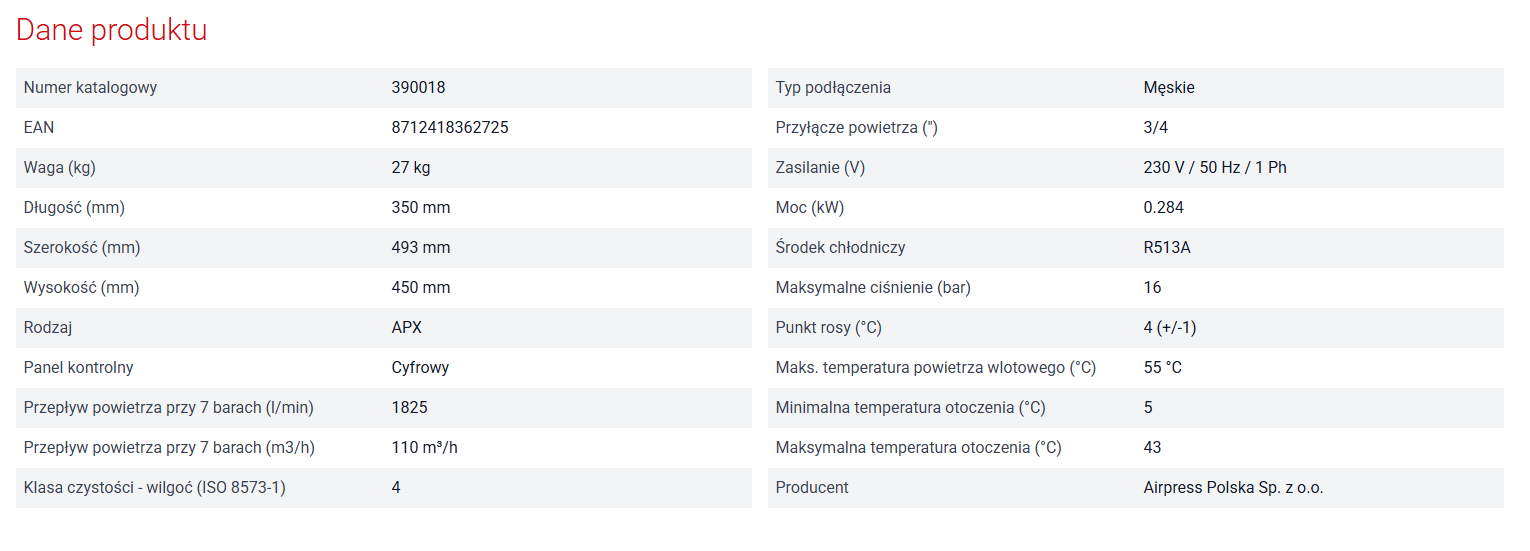
Task: Click the 'Dane produktu' heading
Action: coord(111,30)
